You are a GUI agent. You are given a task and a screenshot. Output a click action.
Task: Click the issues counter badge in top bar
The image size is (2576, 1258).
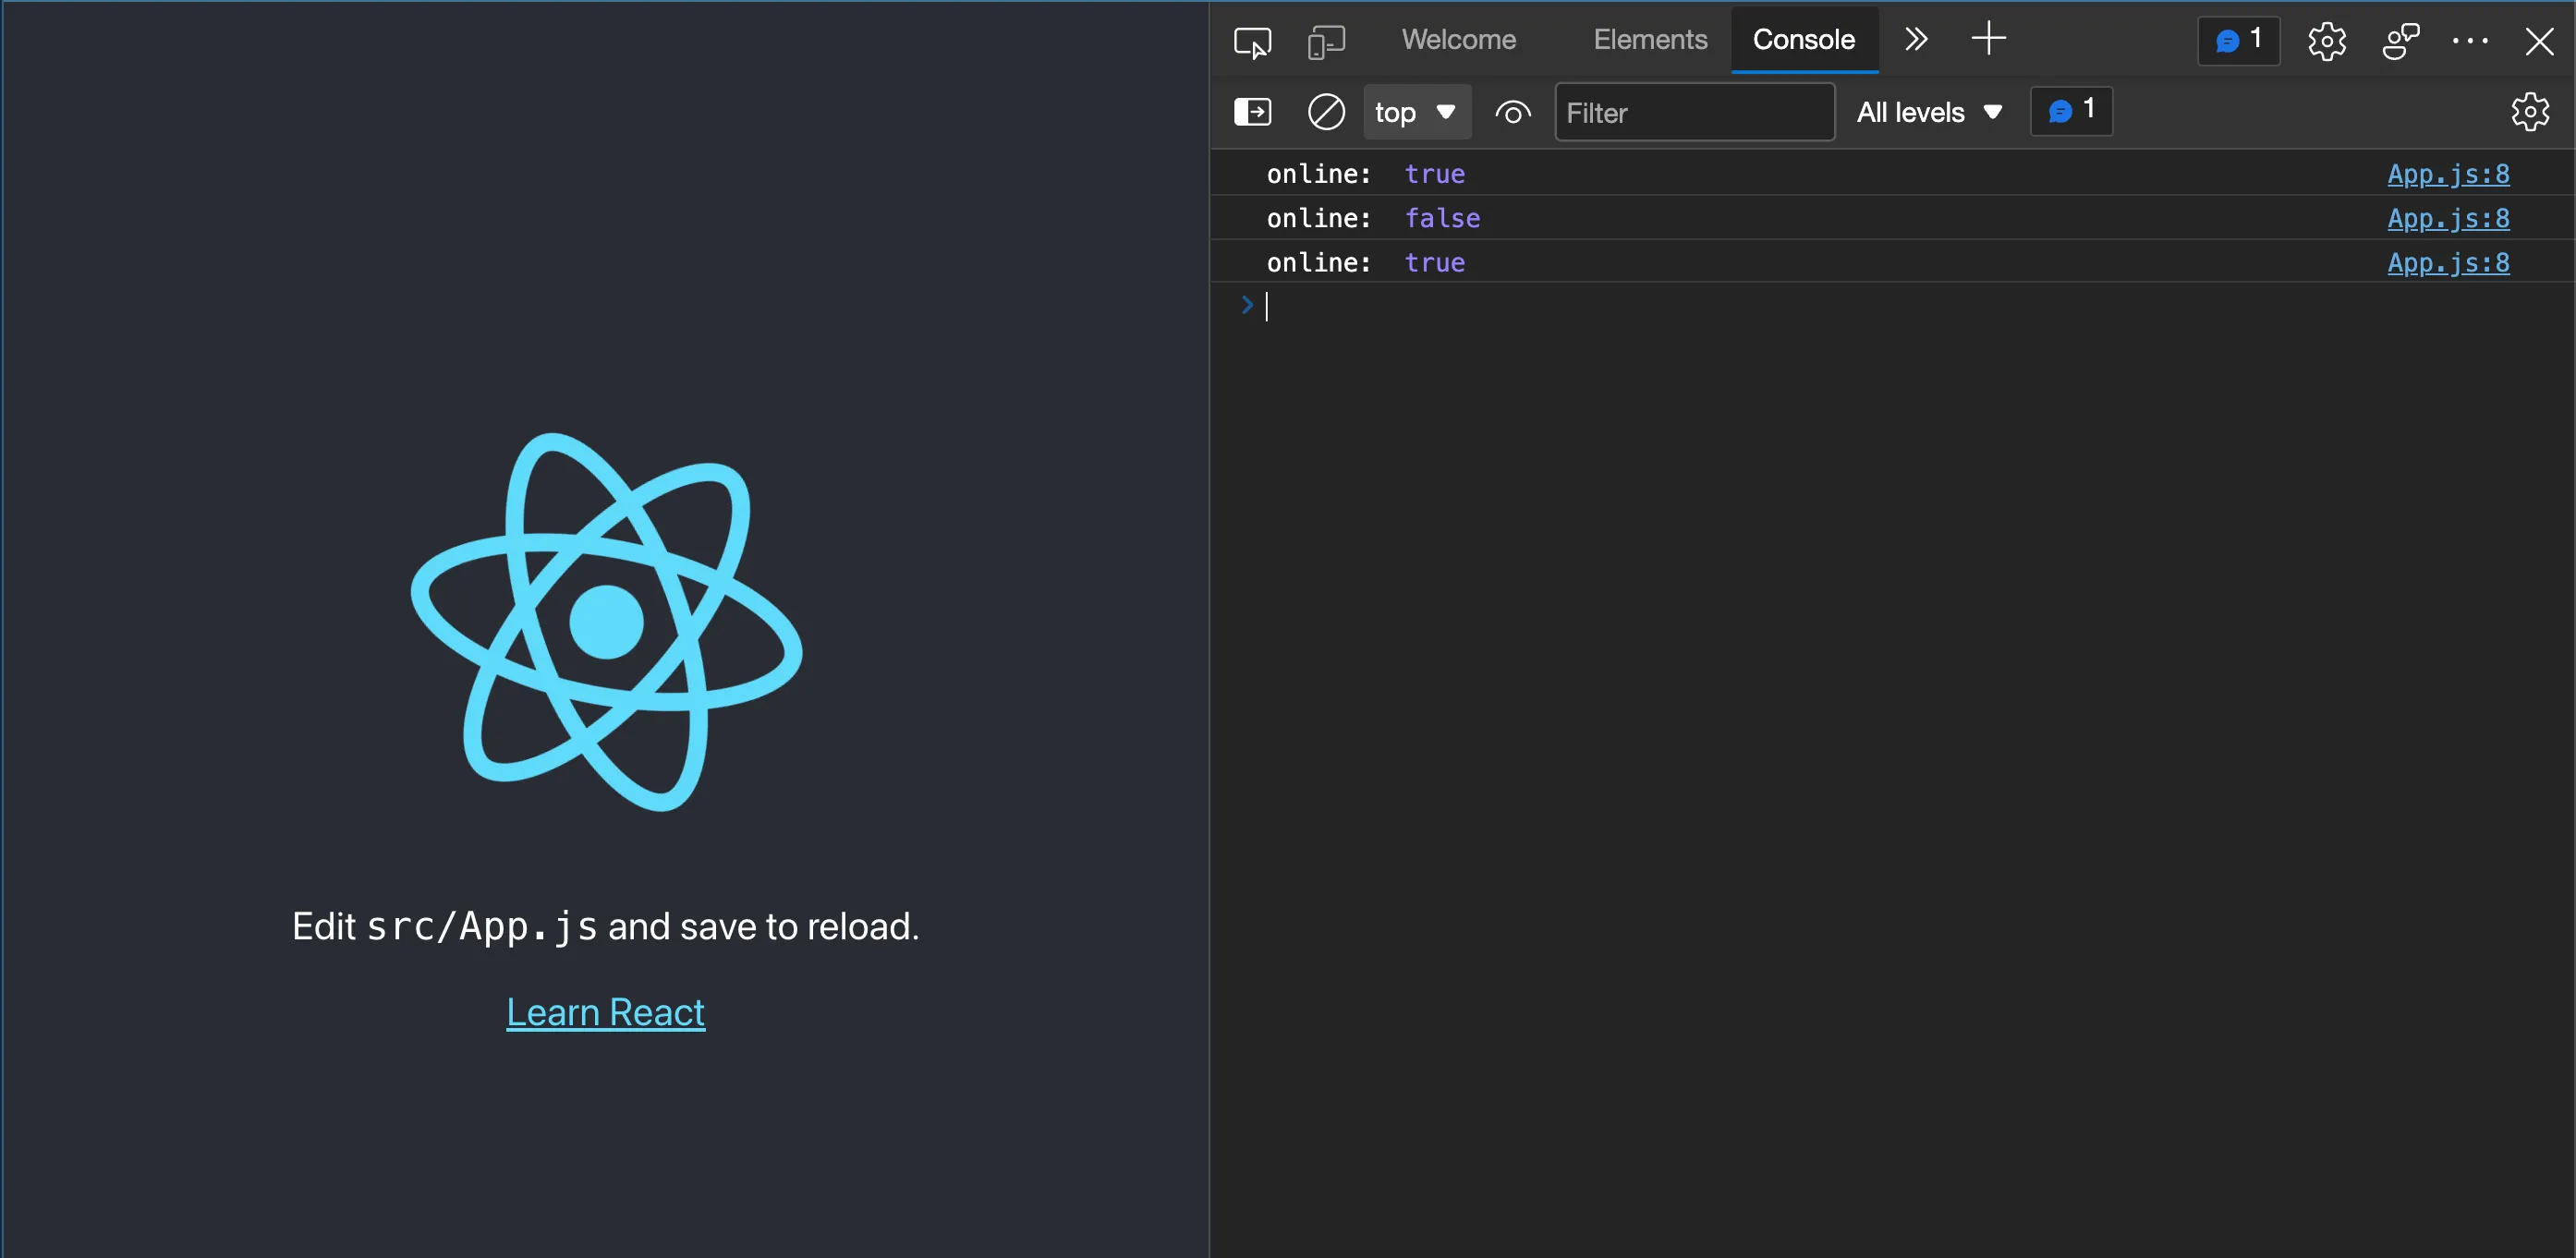[2238, 41]
